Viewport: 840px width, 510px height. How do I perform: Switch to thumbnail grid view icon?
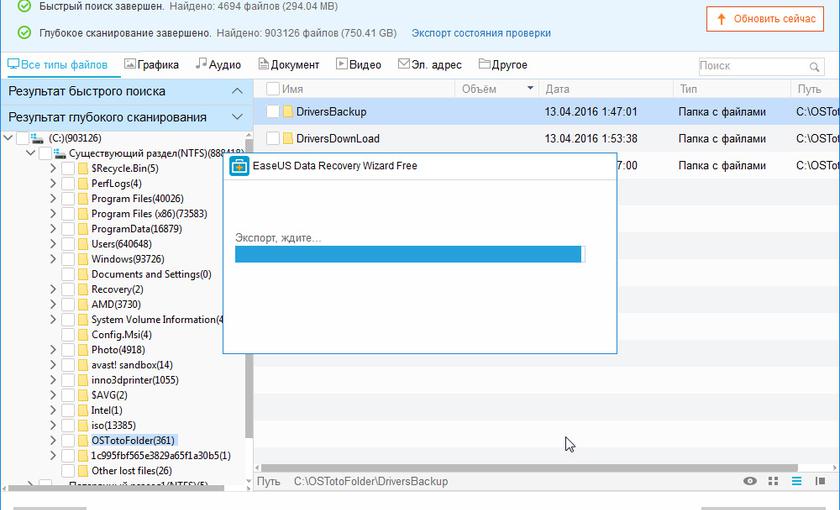pyautogui.click(x=773, y=481)
